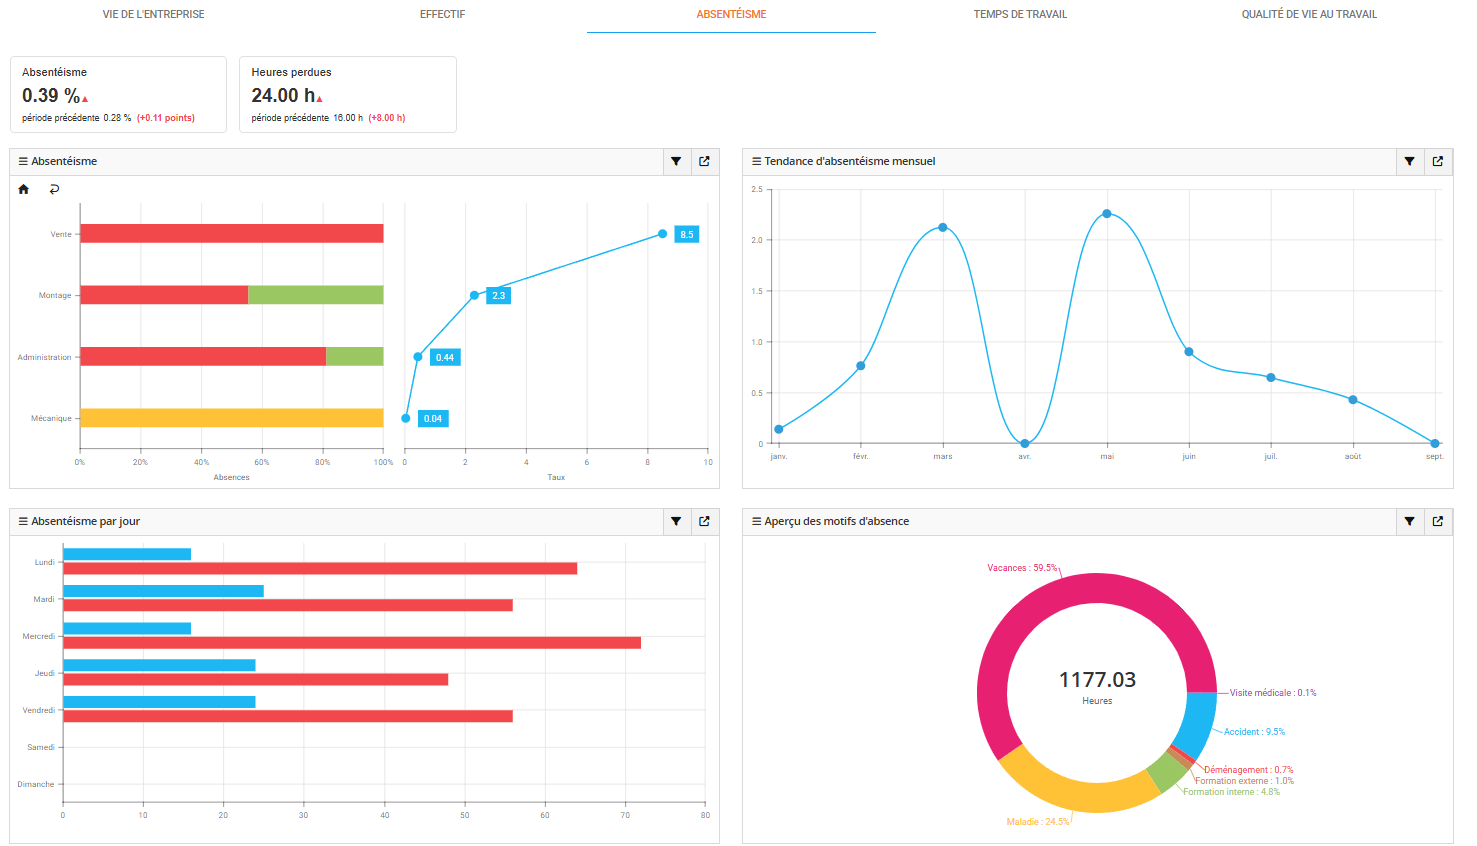
Task: Open the filter dropdown on Absentéisme par jour
Action: pos(676,521)
